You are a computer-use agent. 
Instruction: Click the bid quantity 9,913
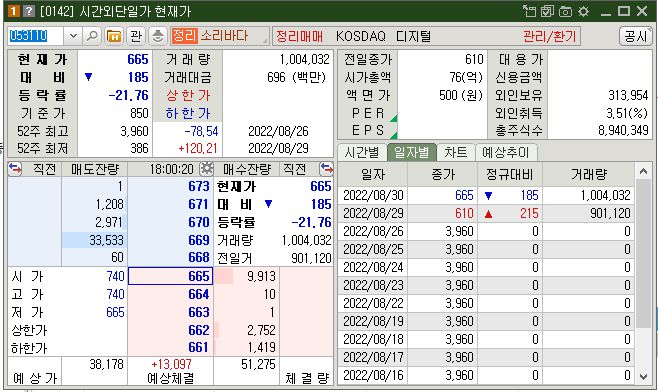261,276
